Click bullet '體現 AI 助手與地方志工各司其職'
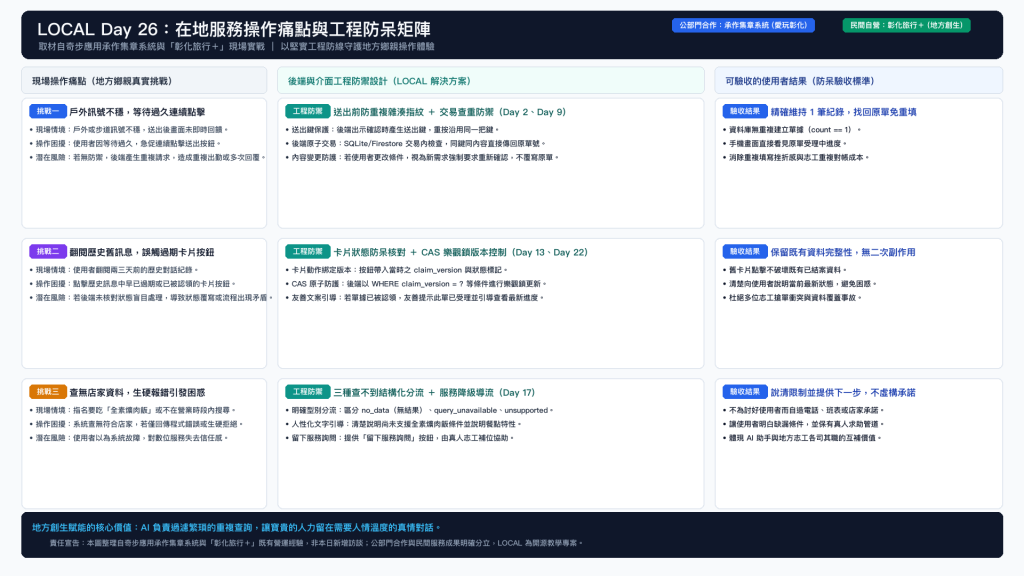 coord(802,438)
